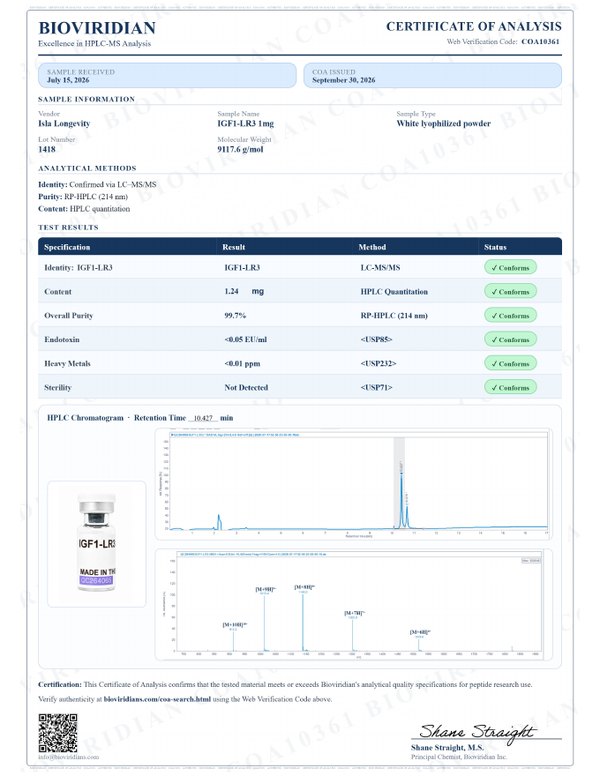This screenshot has height=776, width=600.
Task: Click the Conforms badge for Overall Purity
Action: [510, 315]
